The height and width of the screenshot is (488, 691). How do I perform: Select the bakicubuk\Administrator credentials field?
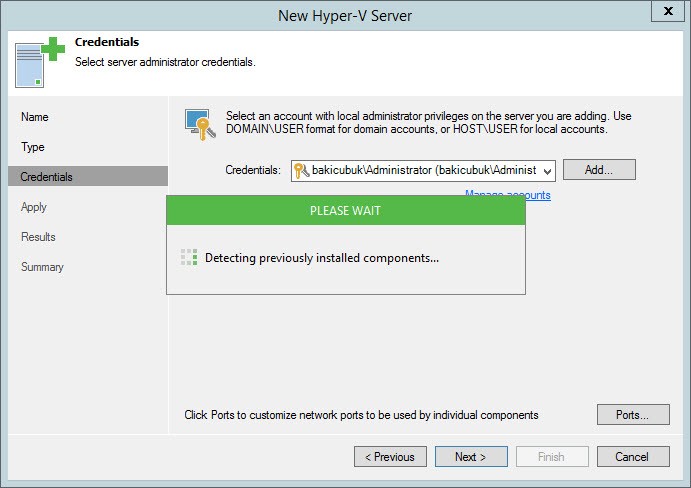(423, 171)
